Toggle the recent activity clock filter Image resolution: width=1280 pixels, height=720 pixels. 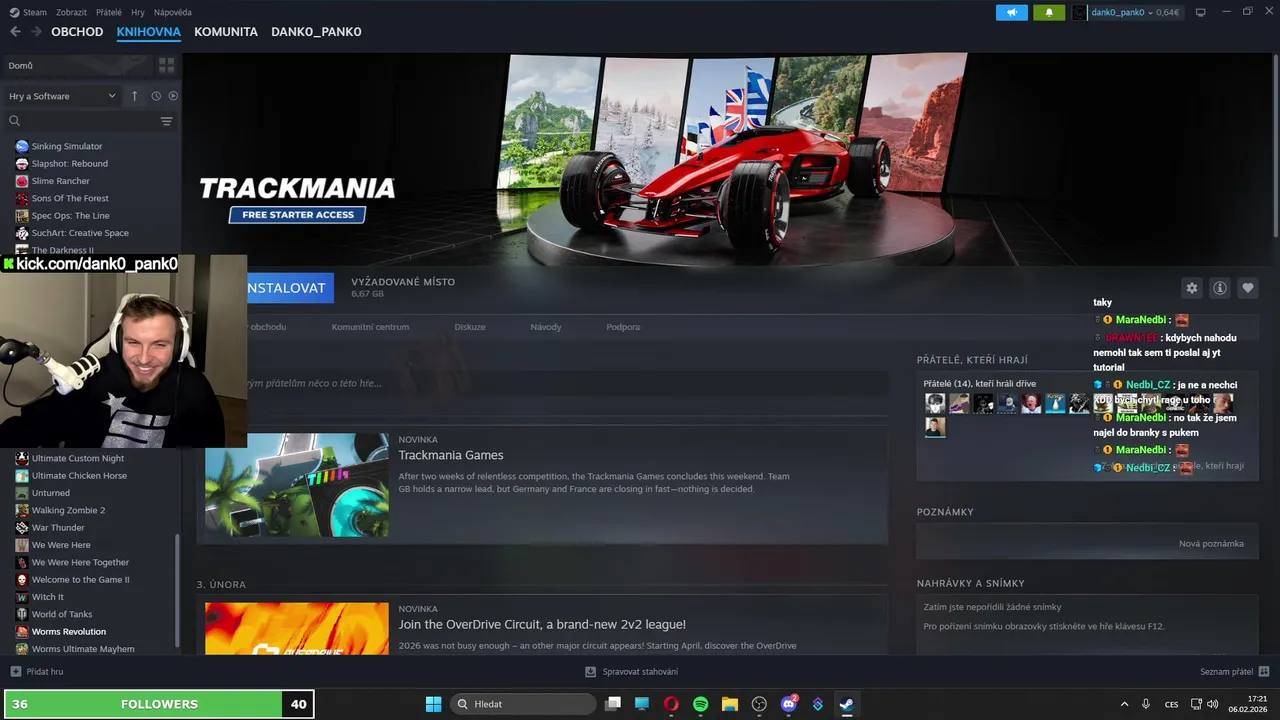tap(156, 96)
